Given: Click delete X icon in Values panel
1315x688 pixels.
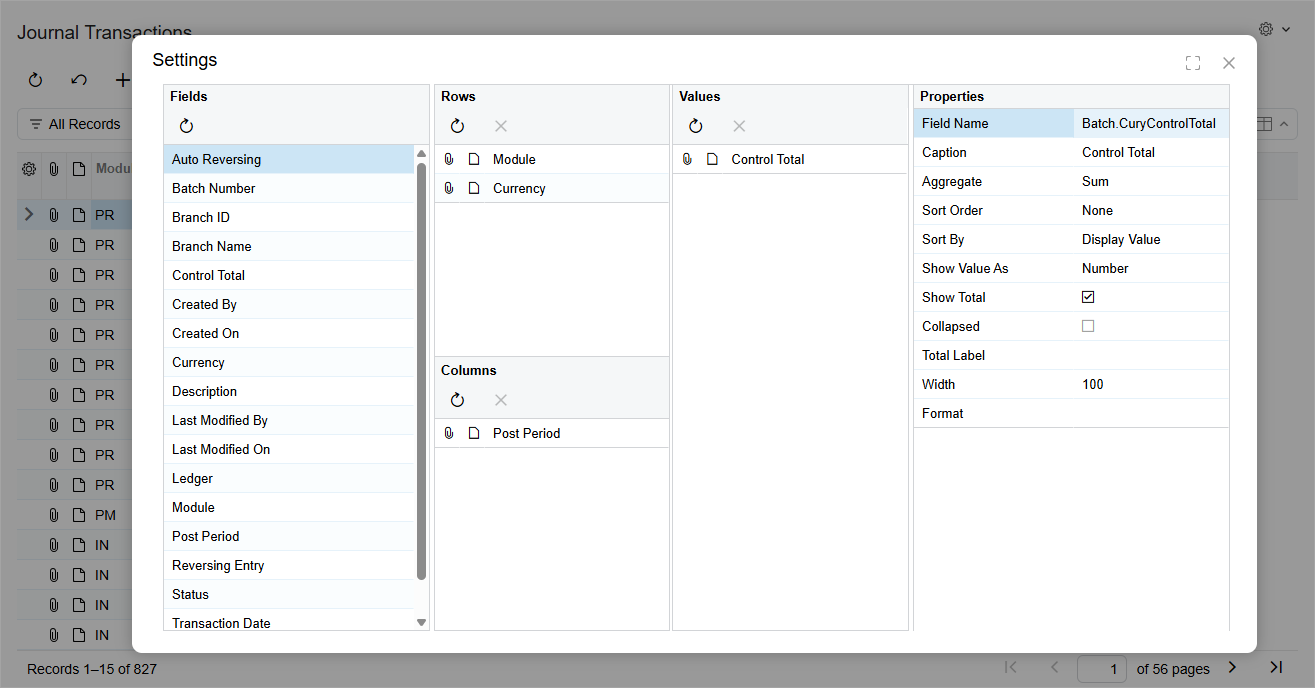Looking at the screenshot, I should point(739,126).
